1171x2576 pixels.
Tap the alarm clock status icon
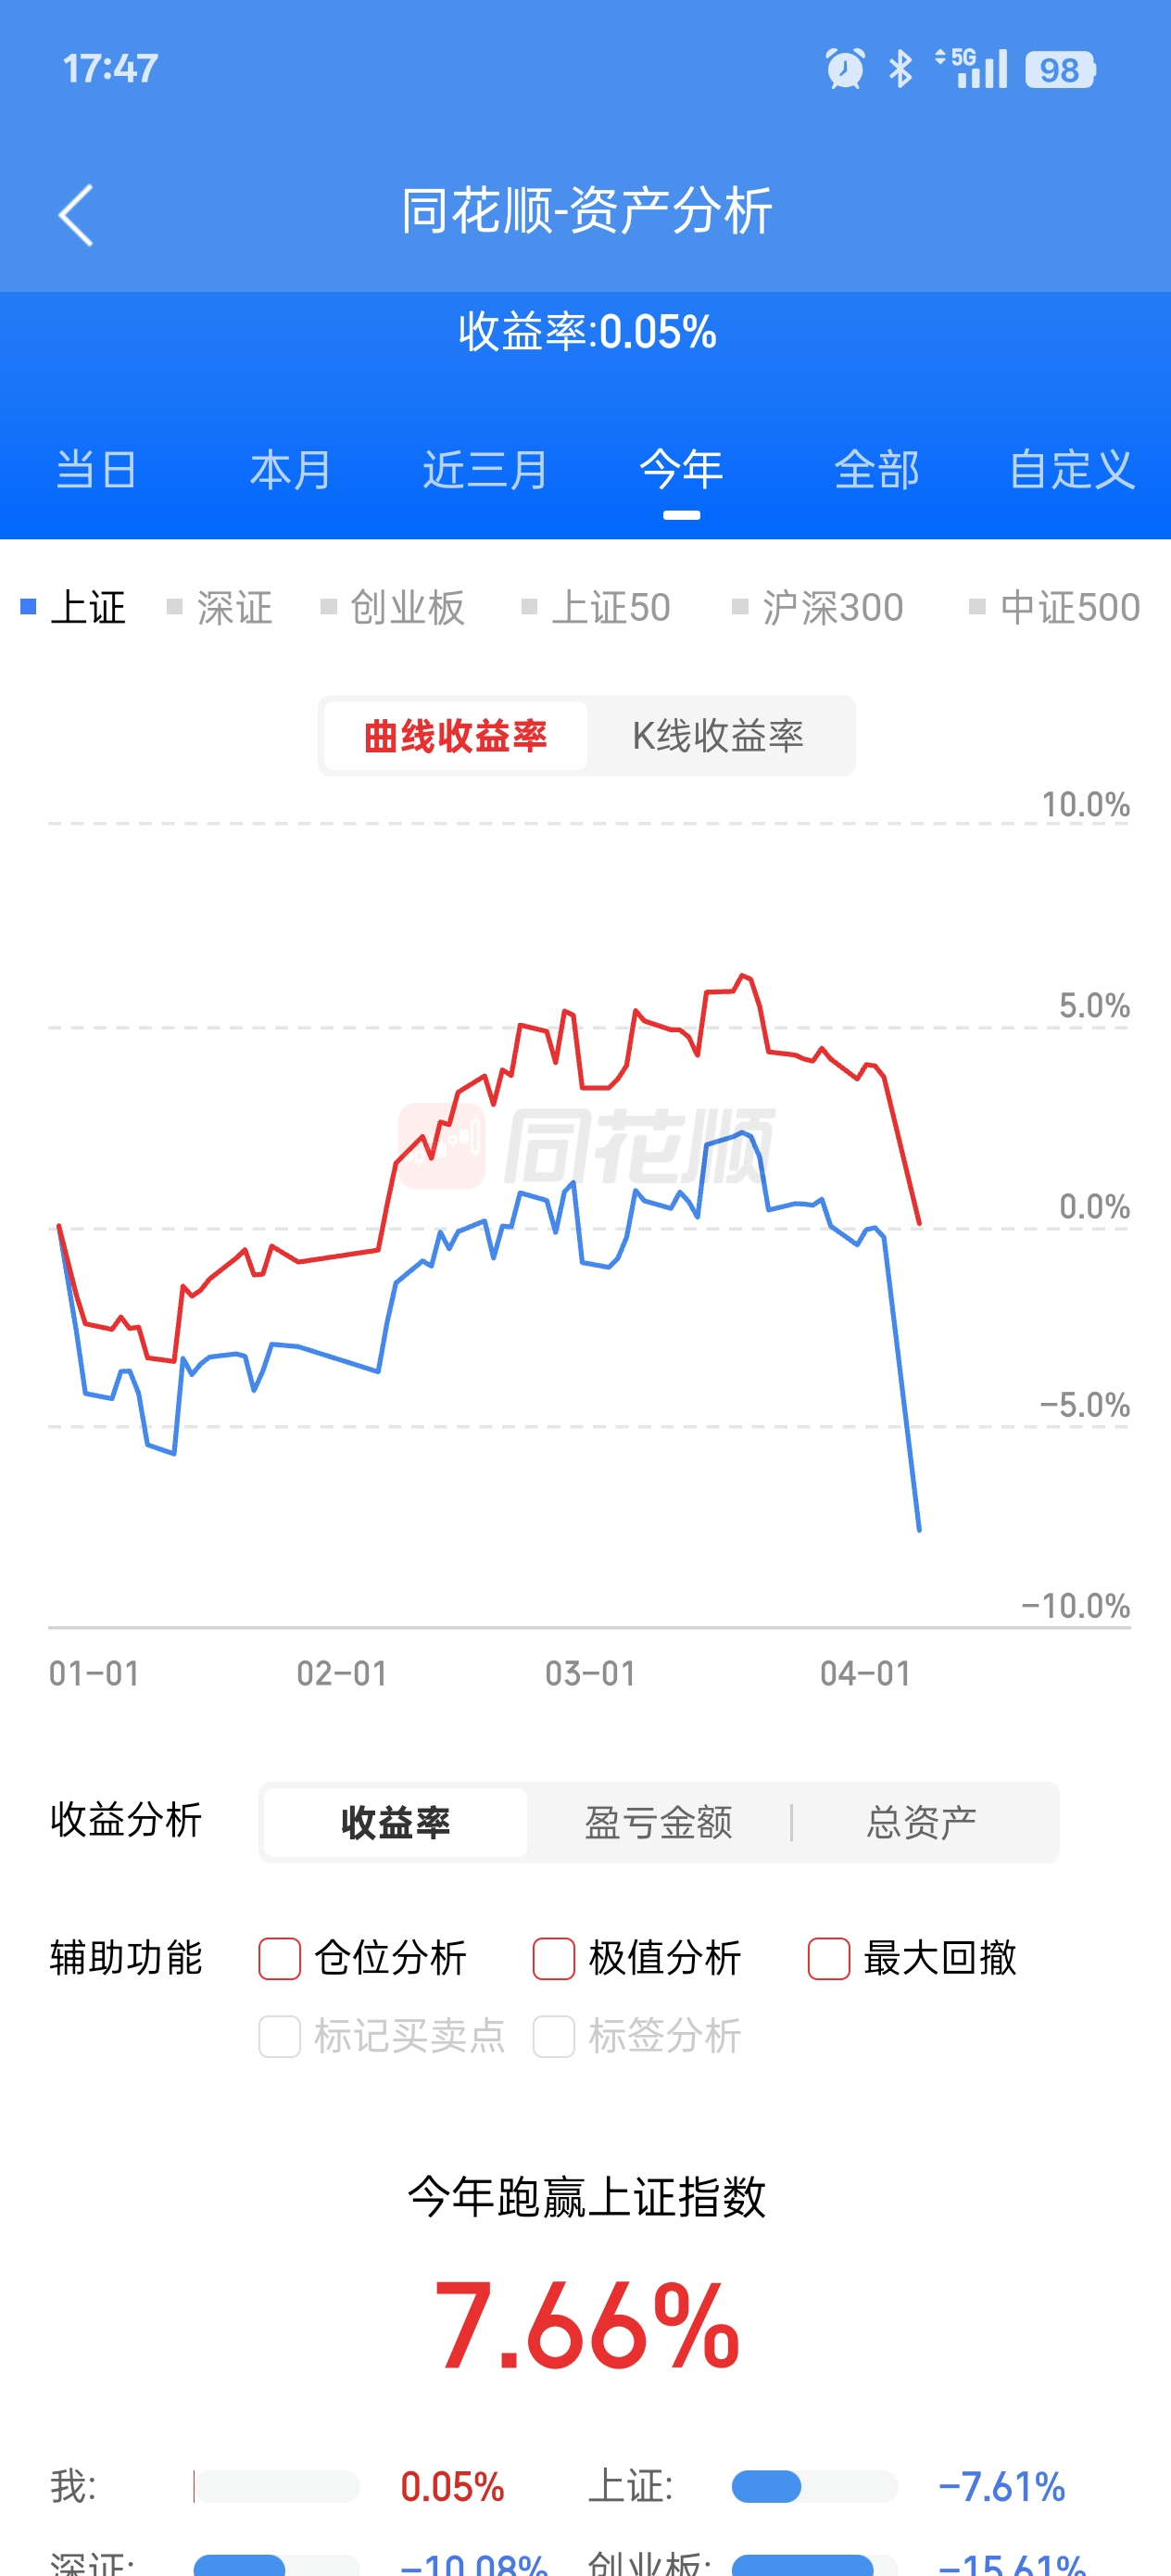point(845,69)
